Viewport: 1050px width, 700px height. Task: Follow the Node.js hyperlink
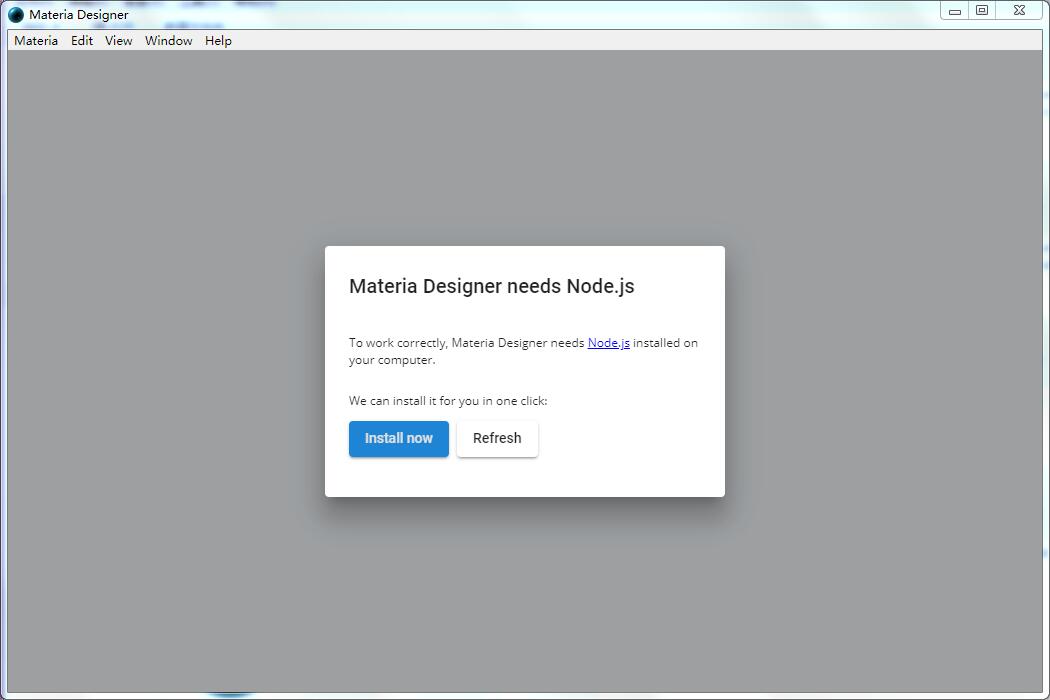(x=608, y=343)
